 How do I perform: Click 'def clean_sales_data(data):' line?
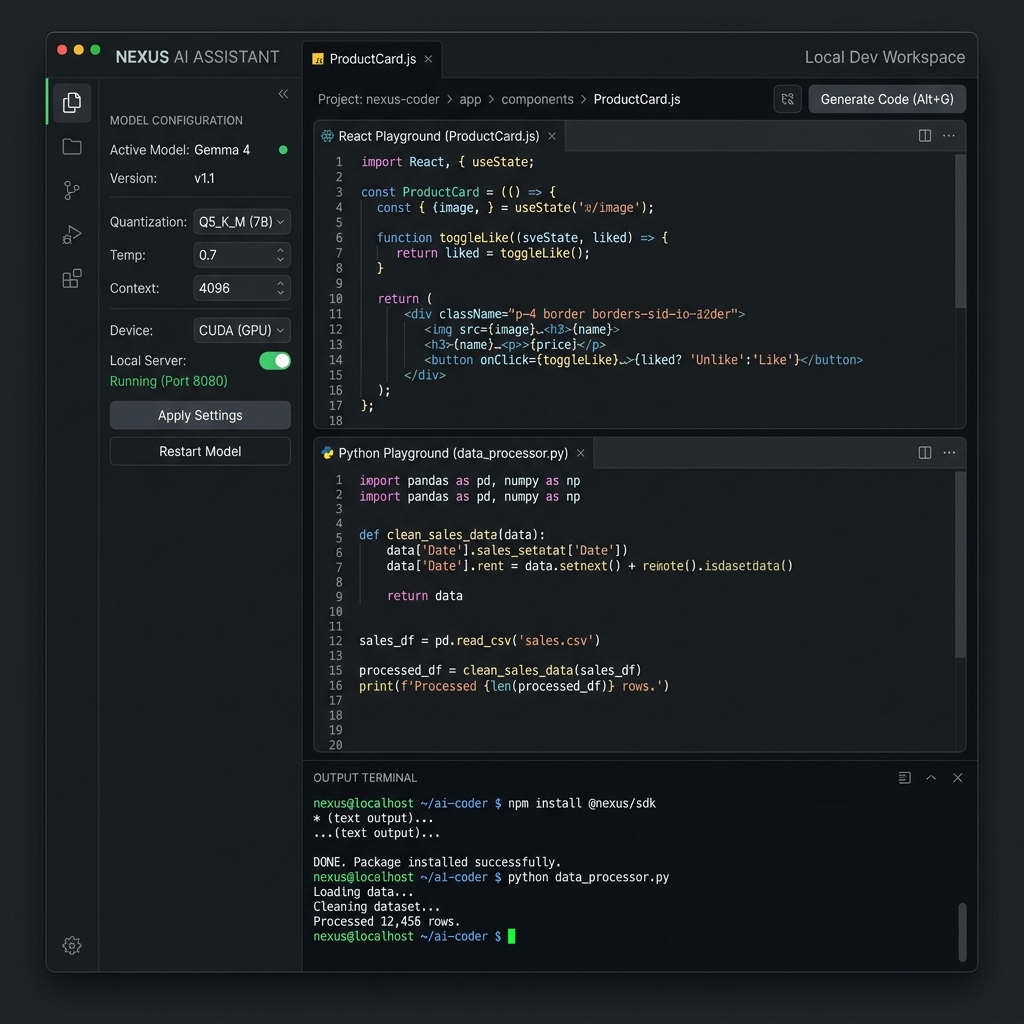click(x=452, y=535)
